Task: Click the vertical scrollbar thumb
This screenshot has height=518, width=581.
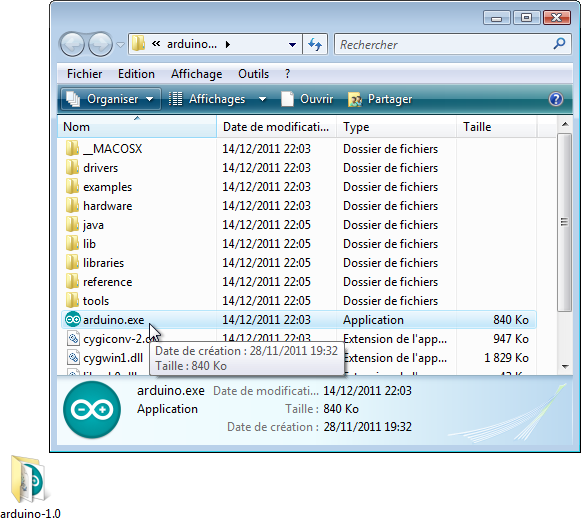Action: (565, 222)
